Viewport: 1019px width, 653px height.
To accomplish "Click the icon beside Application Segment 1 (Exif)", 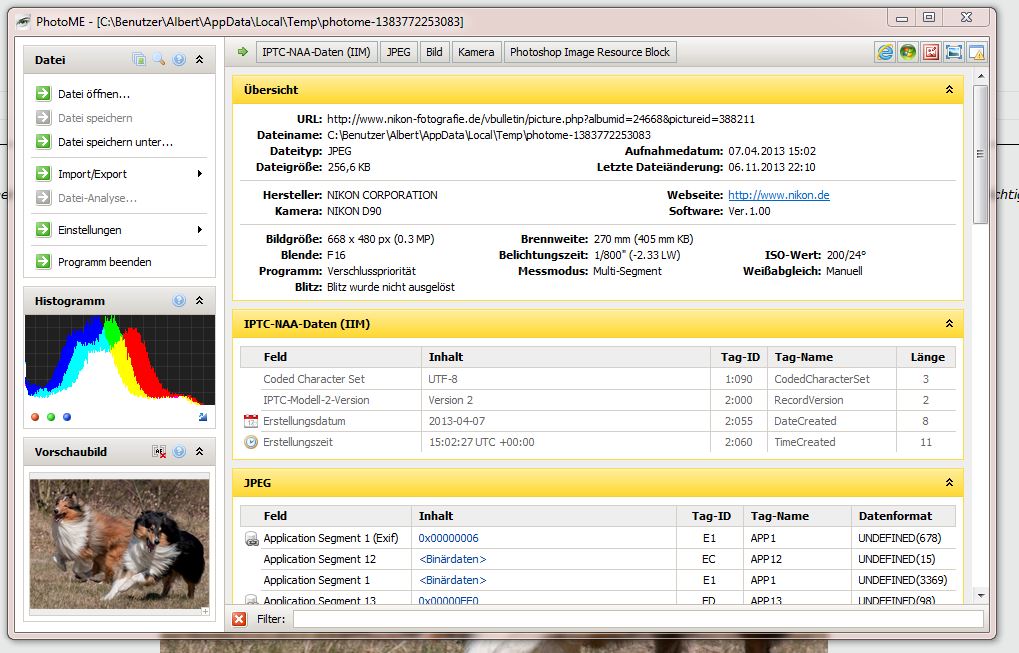I will pos(252,538).
